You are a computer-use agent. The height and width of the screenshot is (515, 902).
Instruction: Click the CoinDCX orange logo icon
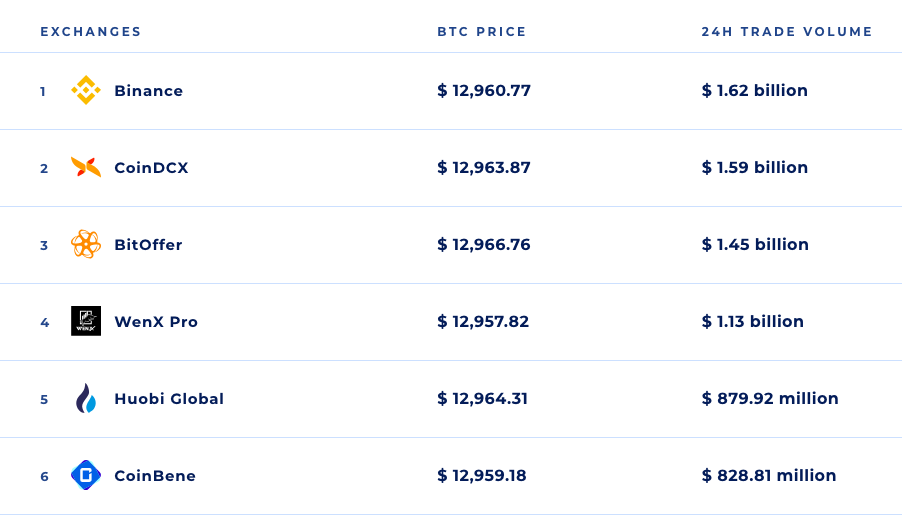pyautogui.click(x=86, y=167)
